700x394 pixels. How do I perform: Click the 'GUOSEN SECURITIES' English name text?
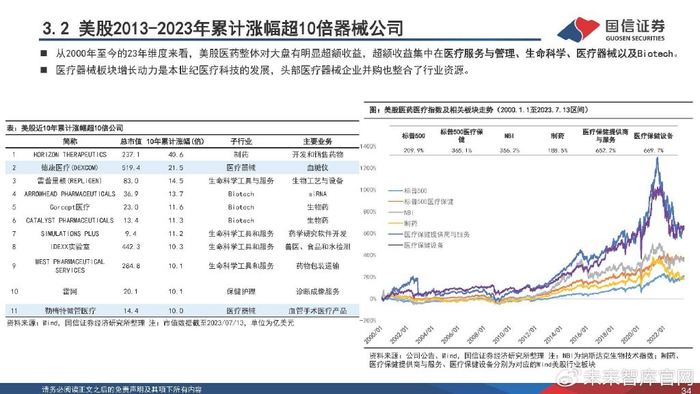(x=635, y=38)
